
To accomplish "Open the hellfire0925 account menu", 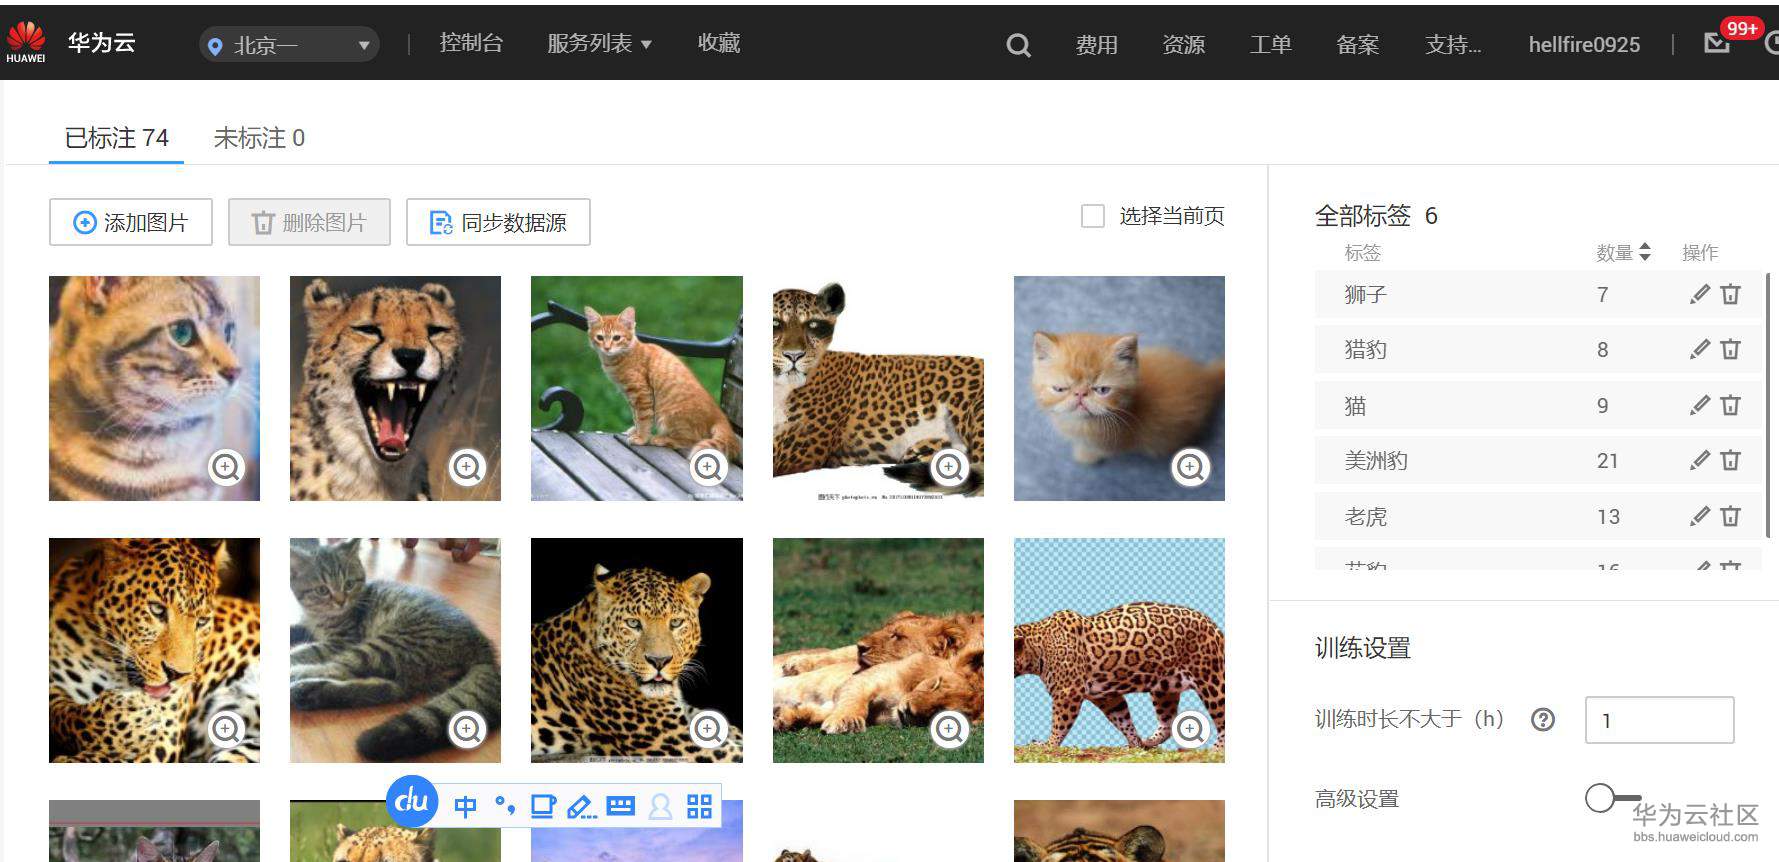I will point(1584,45).
